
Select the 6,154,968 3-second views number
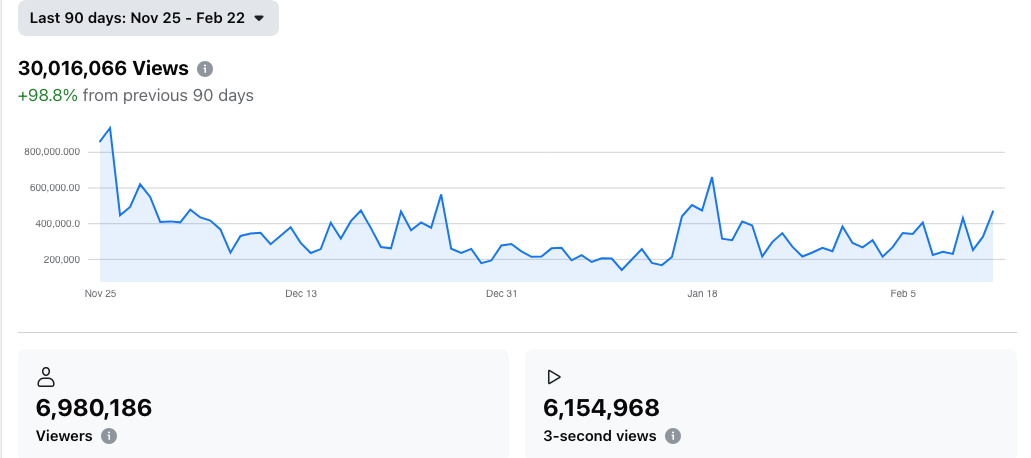click(601, 408)
